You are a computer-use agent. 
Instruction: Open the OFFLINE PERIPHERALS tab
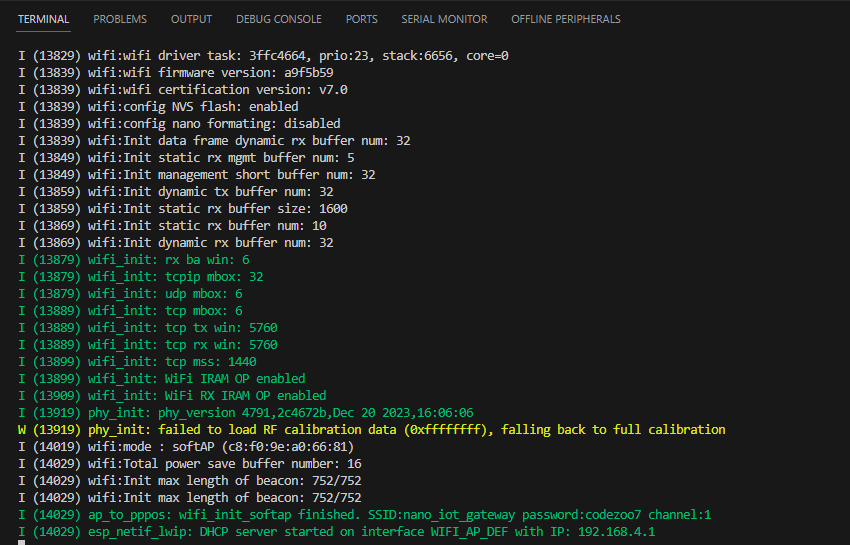(565, 19)
